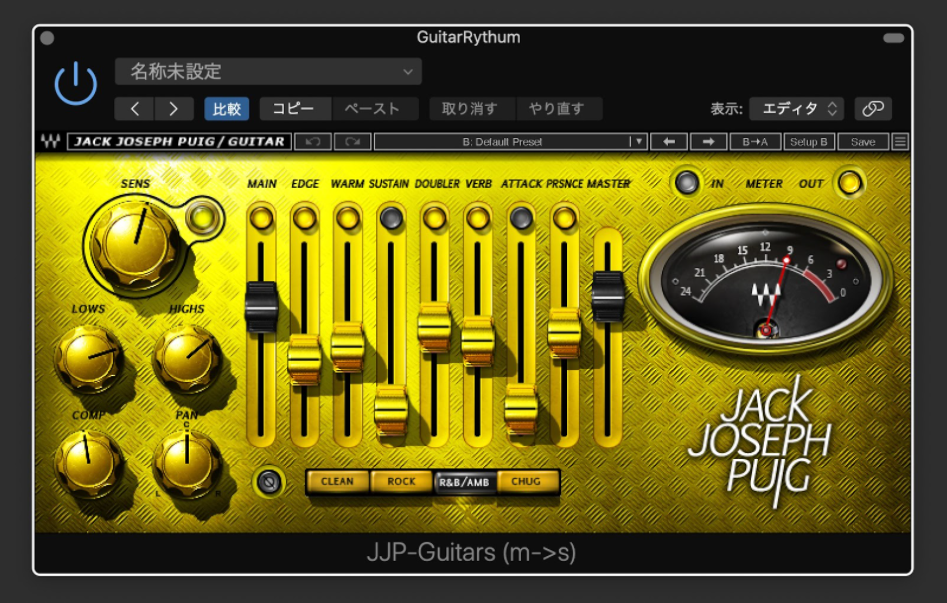This screenshot has height=603, width=947.
Task: Click the VU meter display
Action: tap(765, 279)
